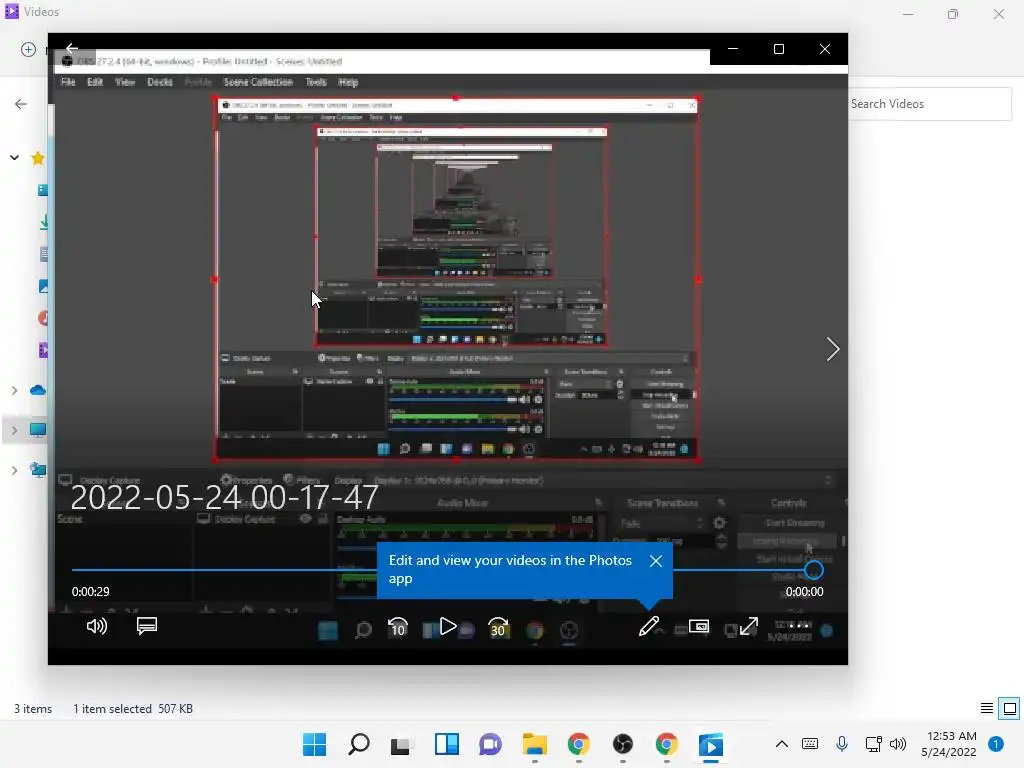The image size is (1024, 768).
Task: Expand the Network tree node
Action: [14, 470]
